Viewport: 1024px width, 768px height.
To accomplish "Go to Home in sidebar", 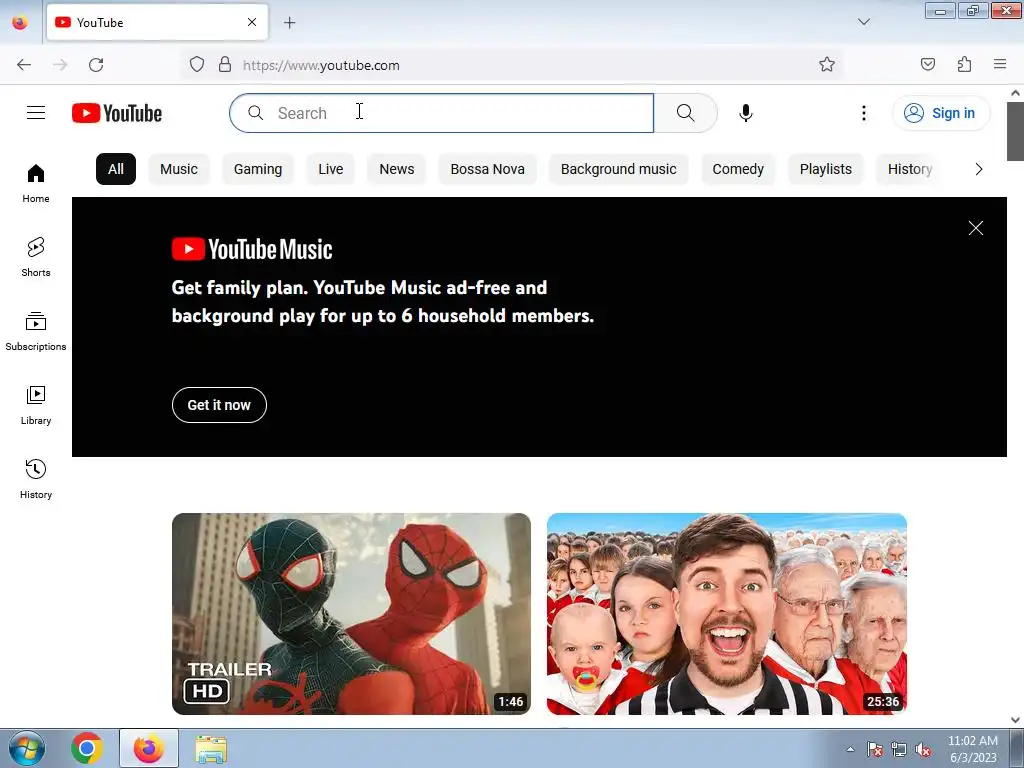I will tap(36, 184).
